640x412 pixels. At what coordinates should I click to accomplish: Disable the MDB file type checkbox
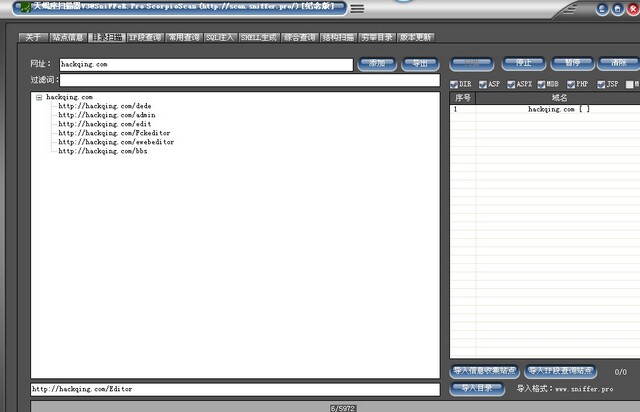541,84
